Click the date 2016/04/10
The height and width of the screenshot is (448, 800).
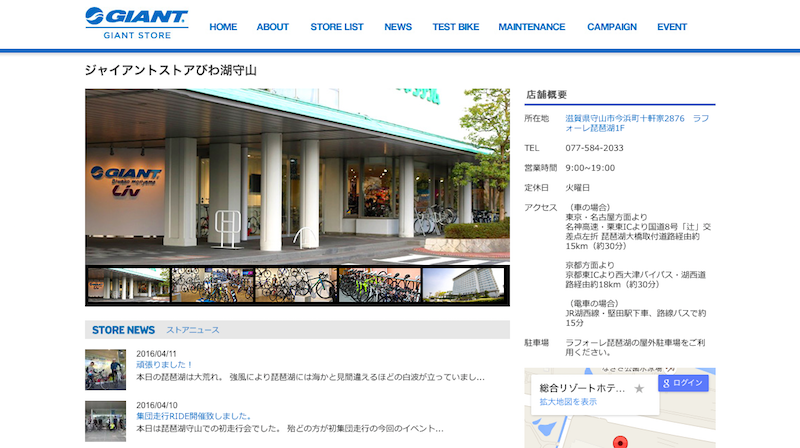[157, 405]
